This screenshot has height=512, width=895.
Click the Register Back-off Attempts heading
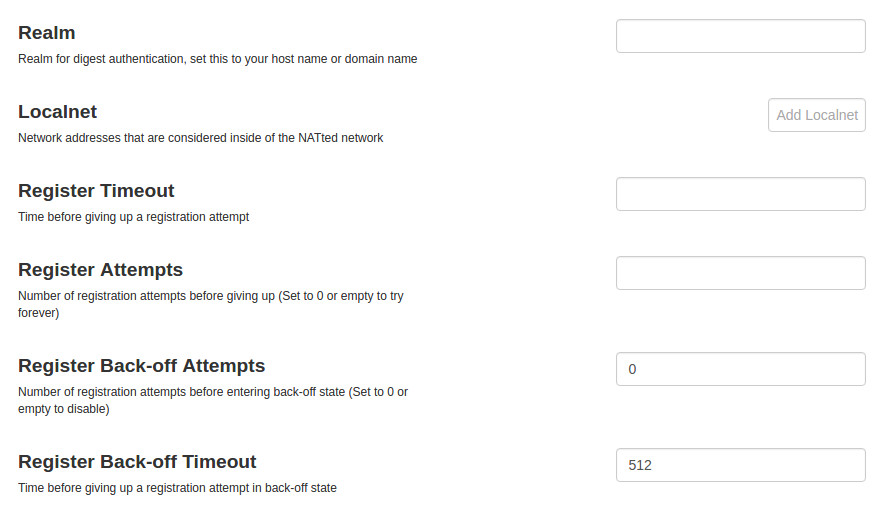[x=141, y=366]
